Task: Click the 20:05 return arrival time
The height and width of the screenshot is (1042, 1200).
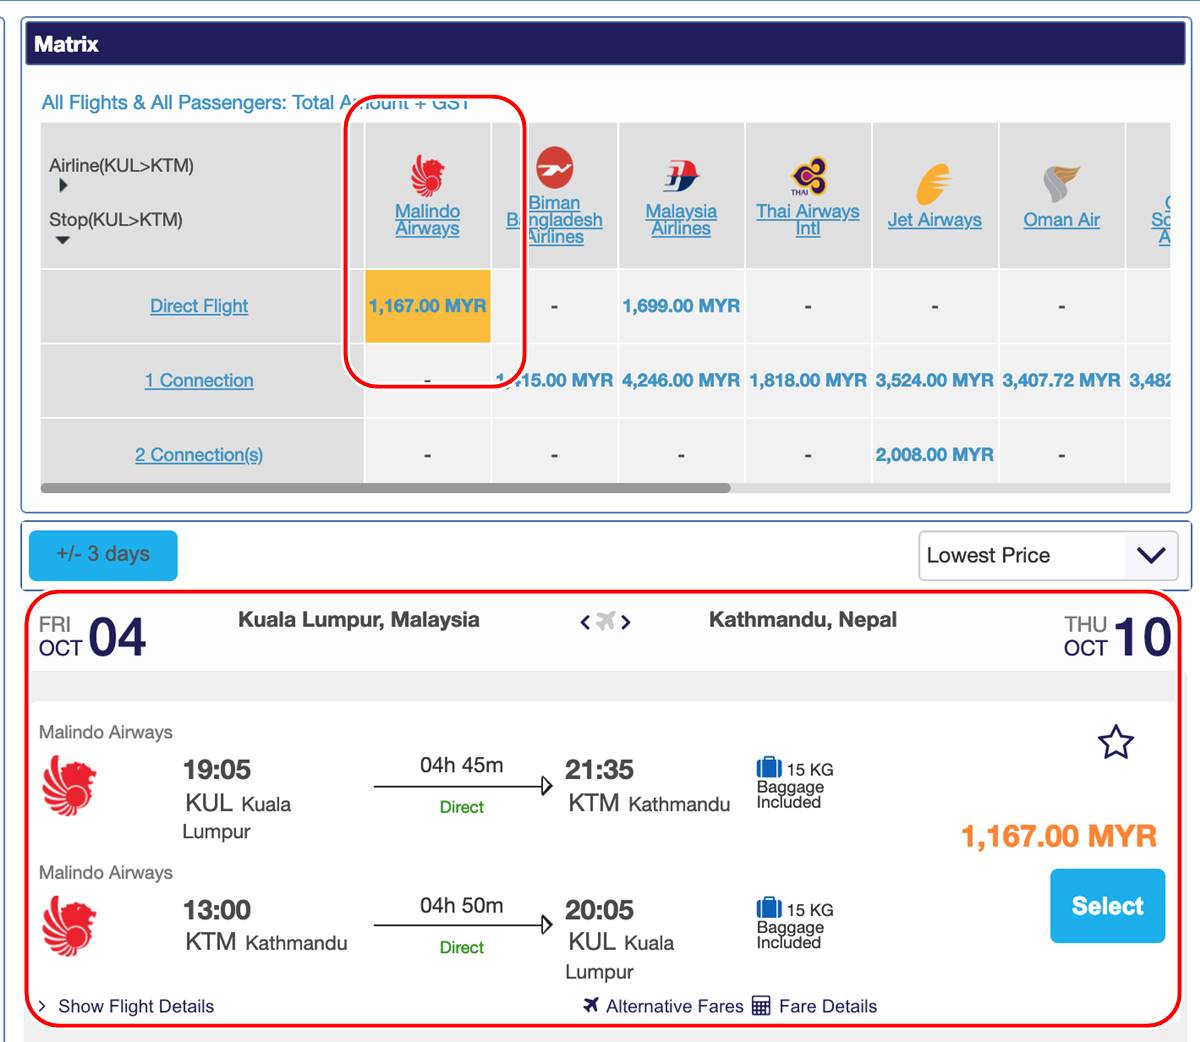Action: (x=599, y=910)
